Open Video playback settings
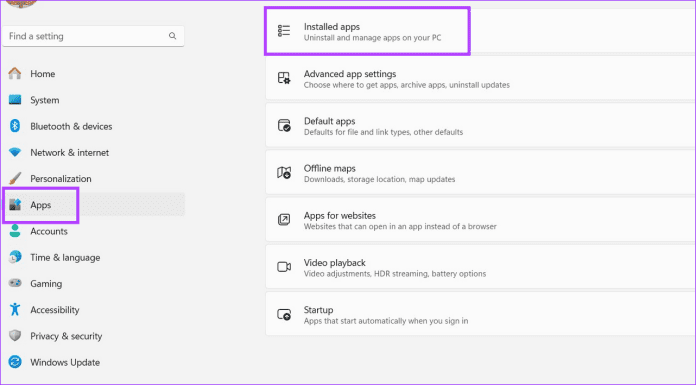 click(481, 267)
